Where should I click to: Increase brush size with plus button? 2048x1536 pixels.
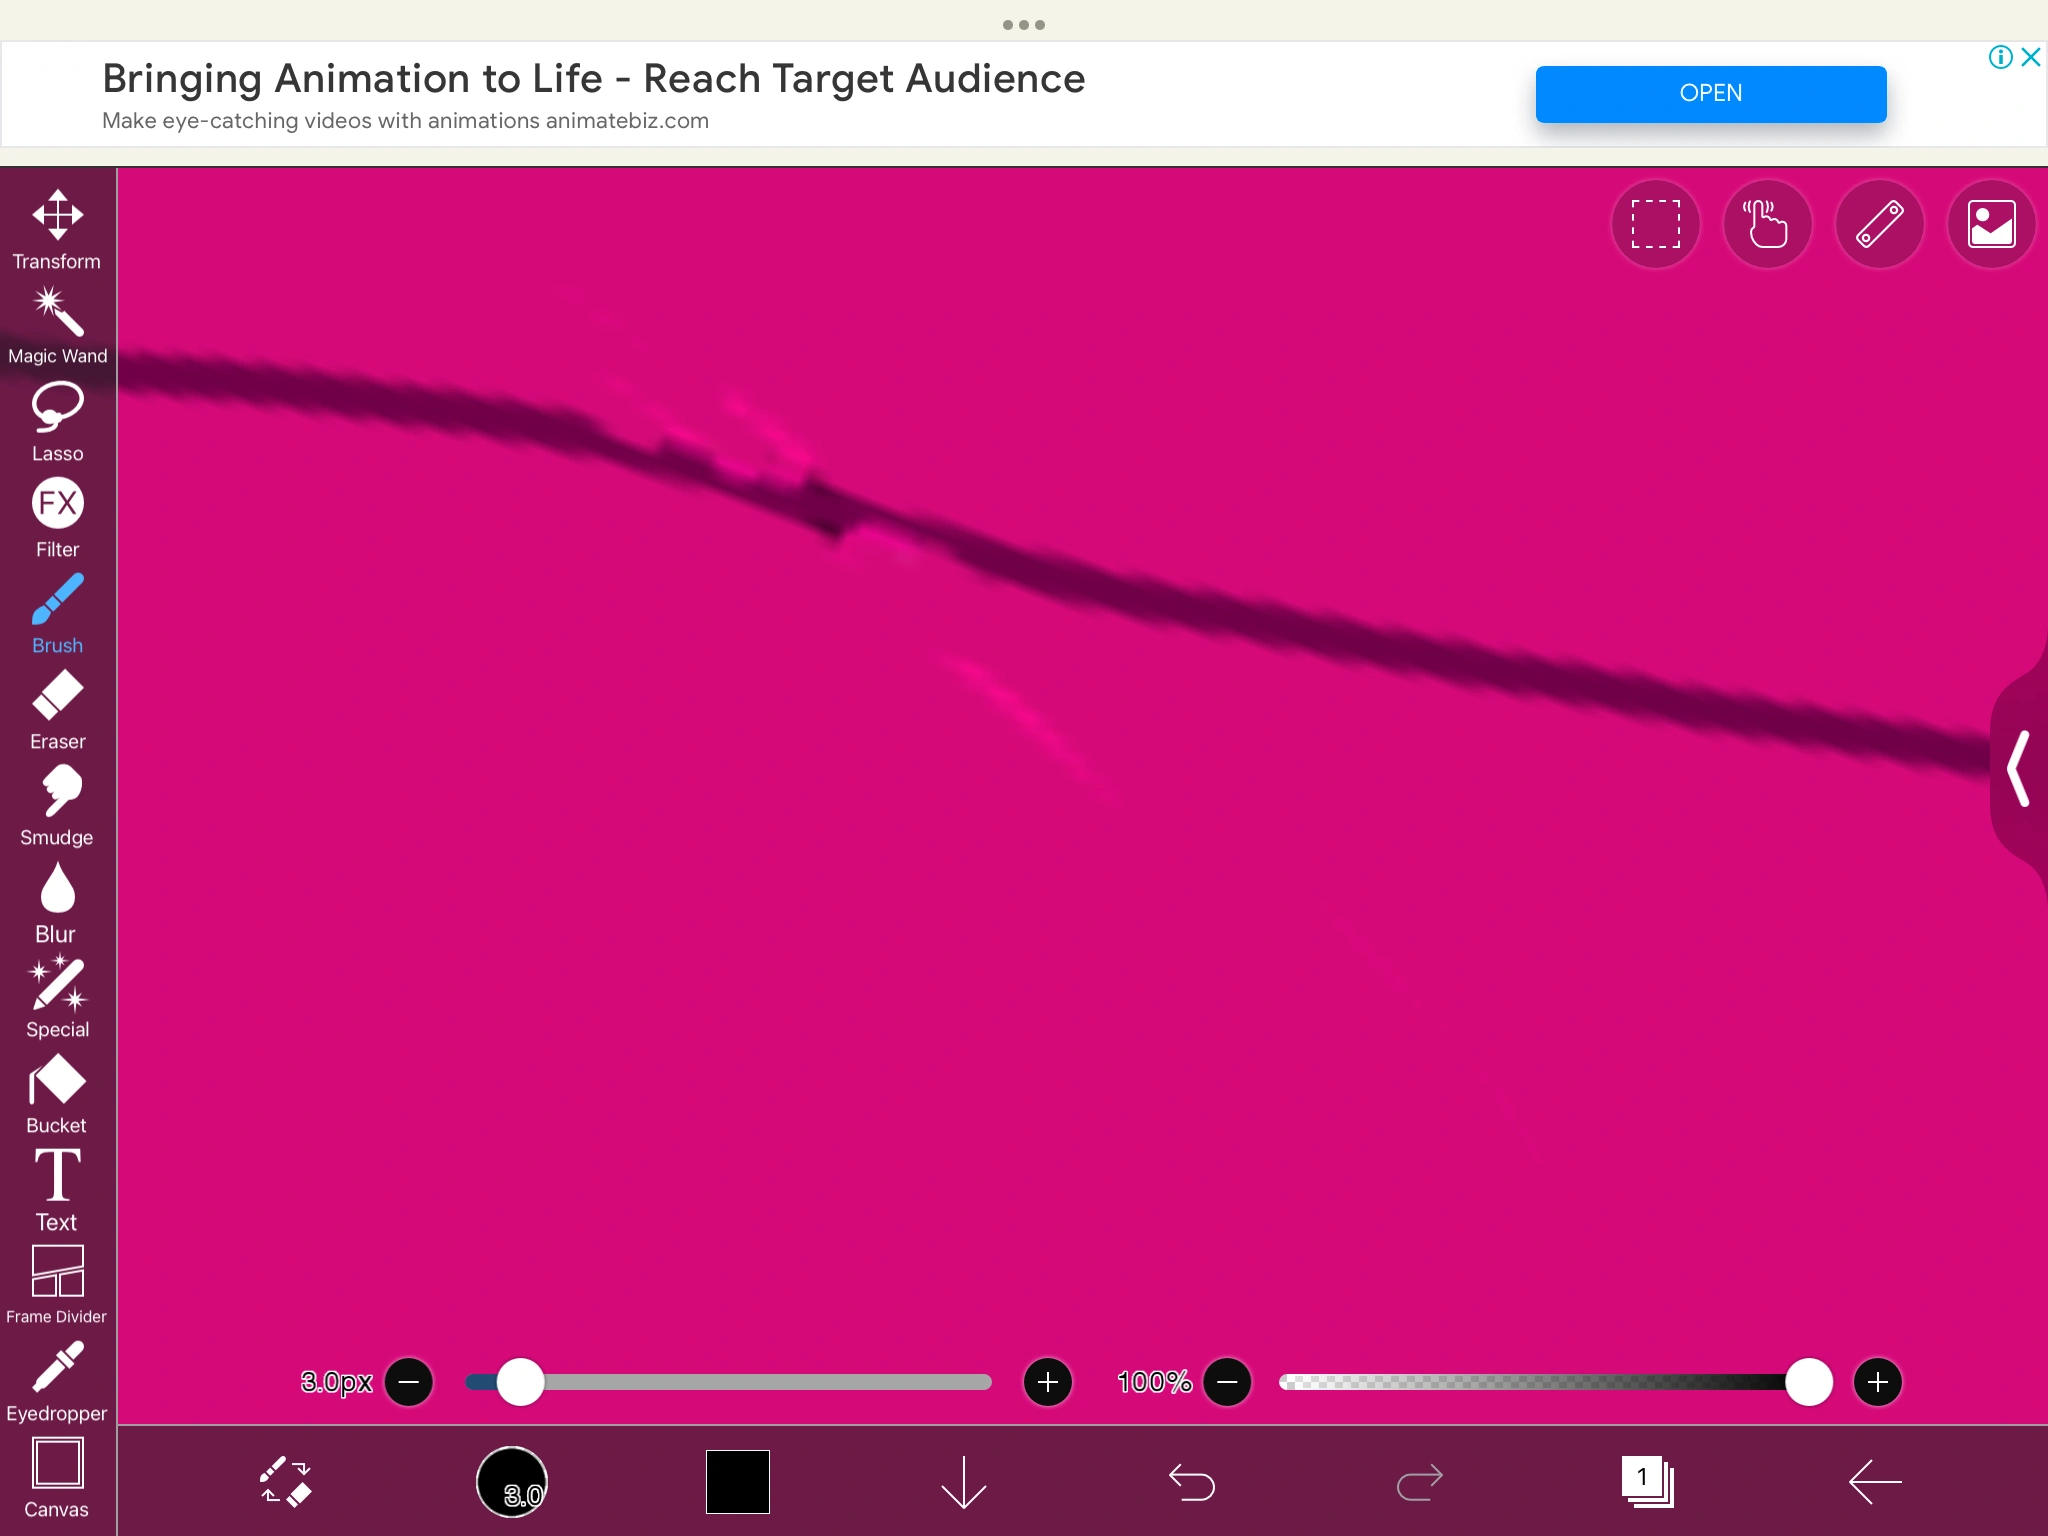tap(1047, 1382)
